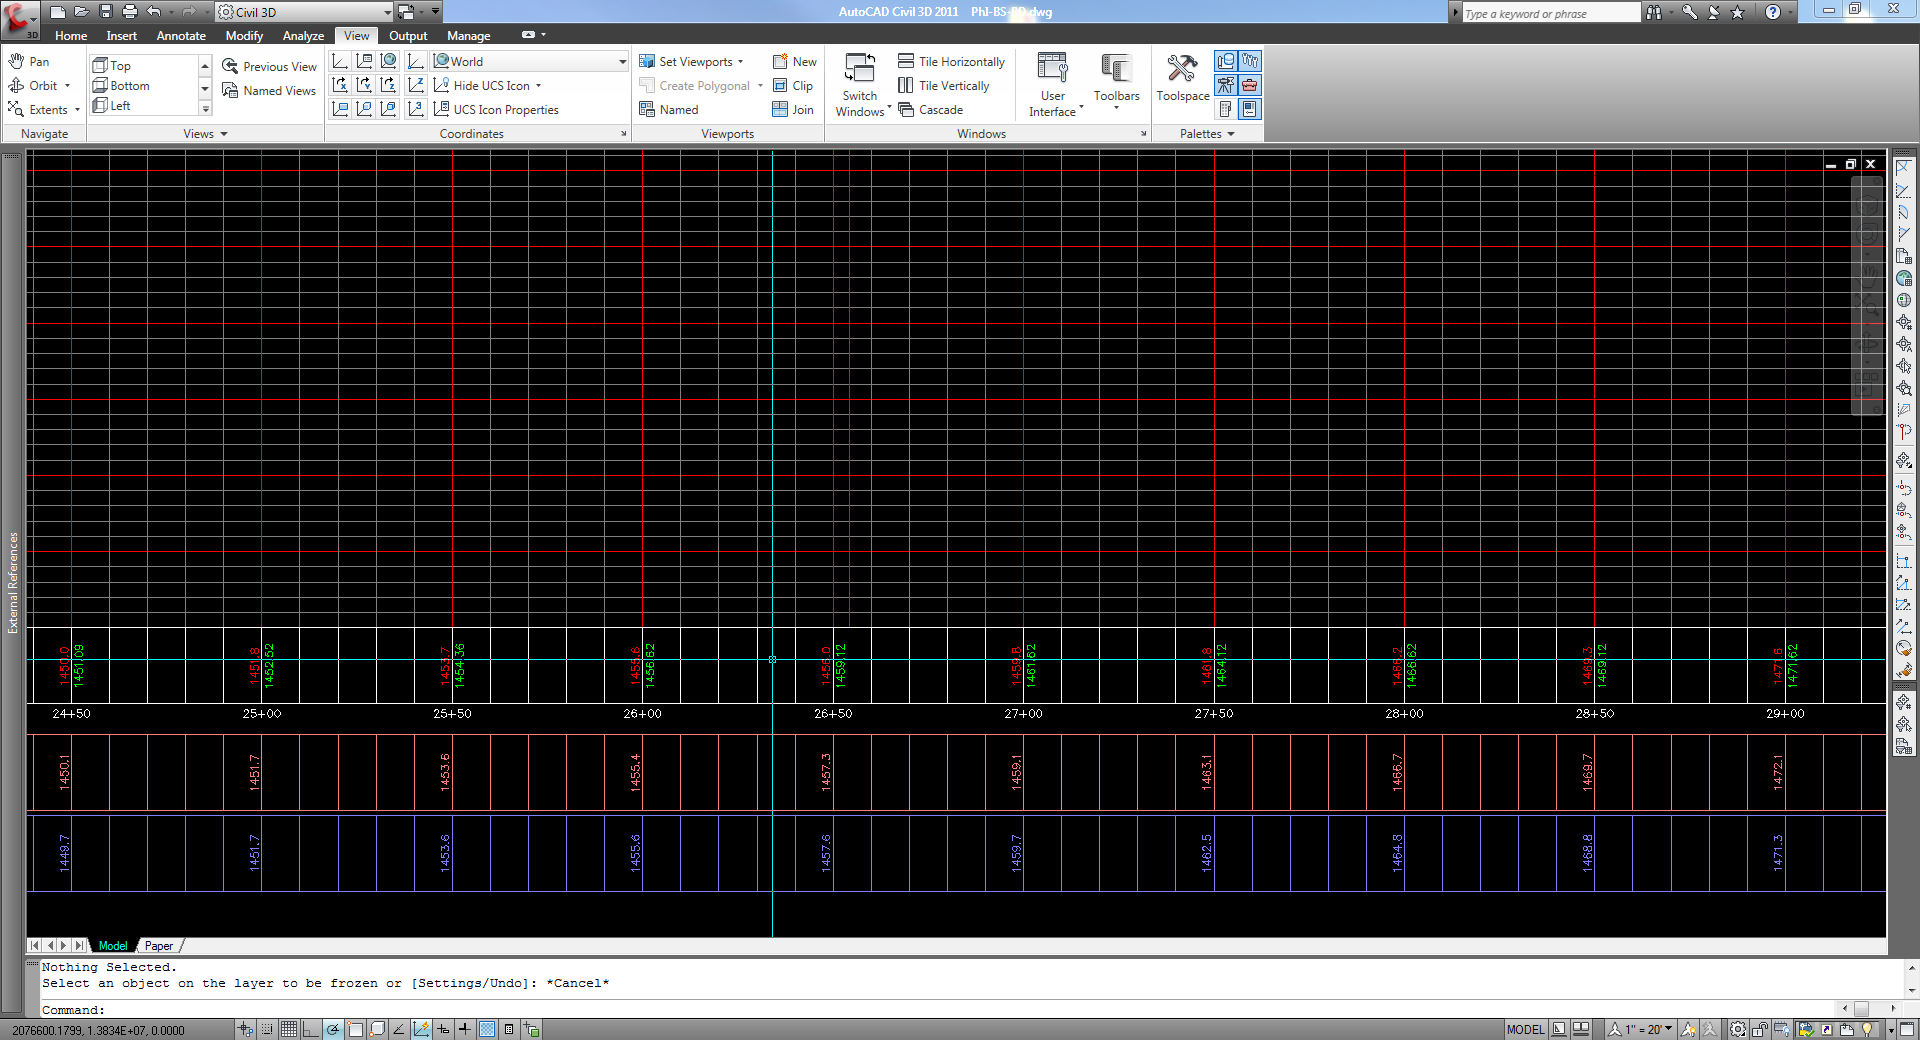Click Cascade windows
The image size is (1920, 1040).
click(x=930, y=110)
